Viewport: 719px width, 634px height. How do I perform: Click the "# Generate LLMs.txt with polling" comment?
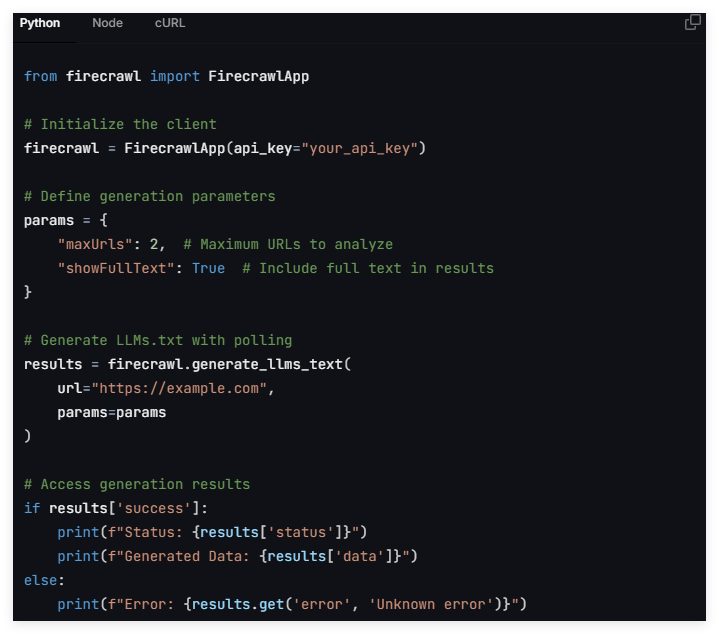(158, 340)
